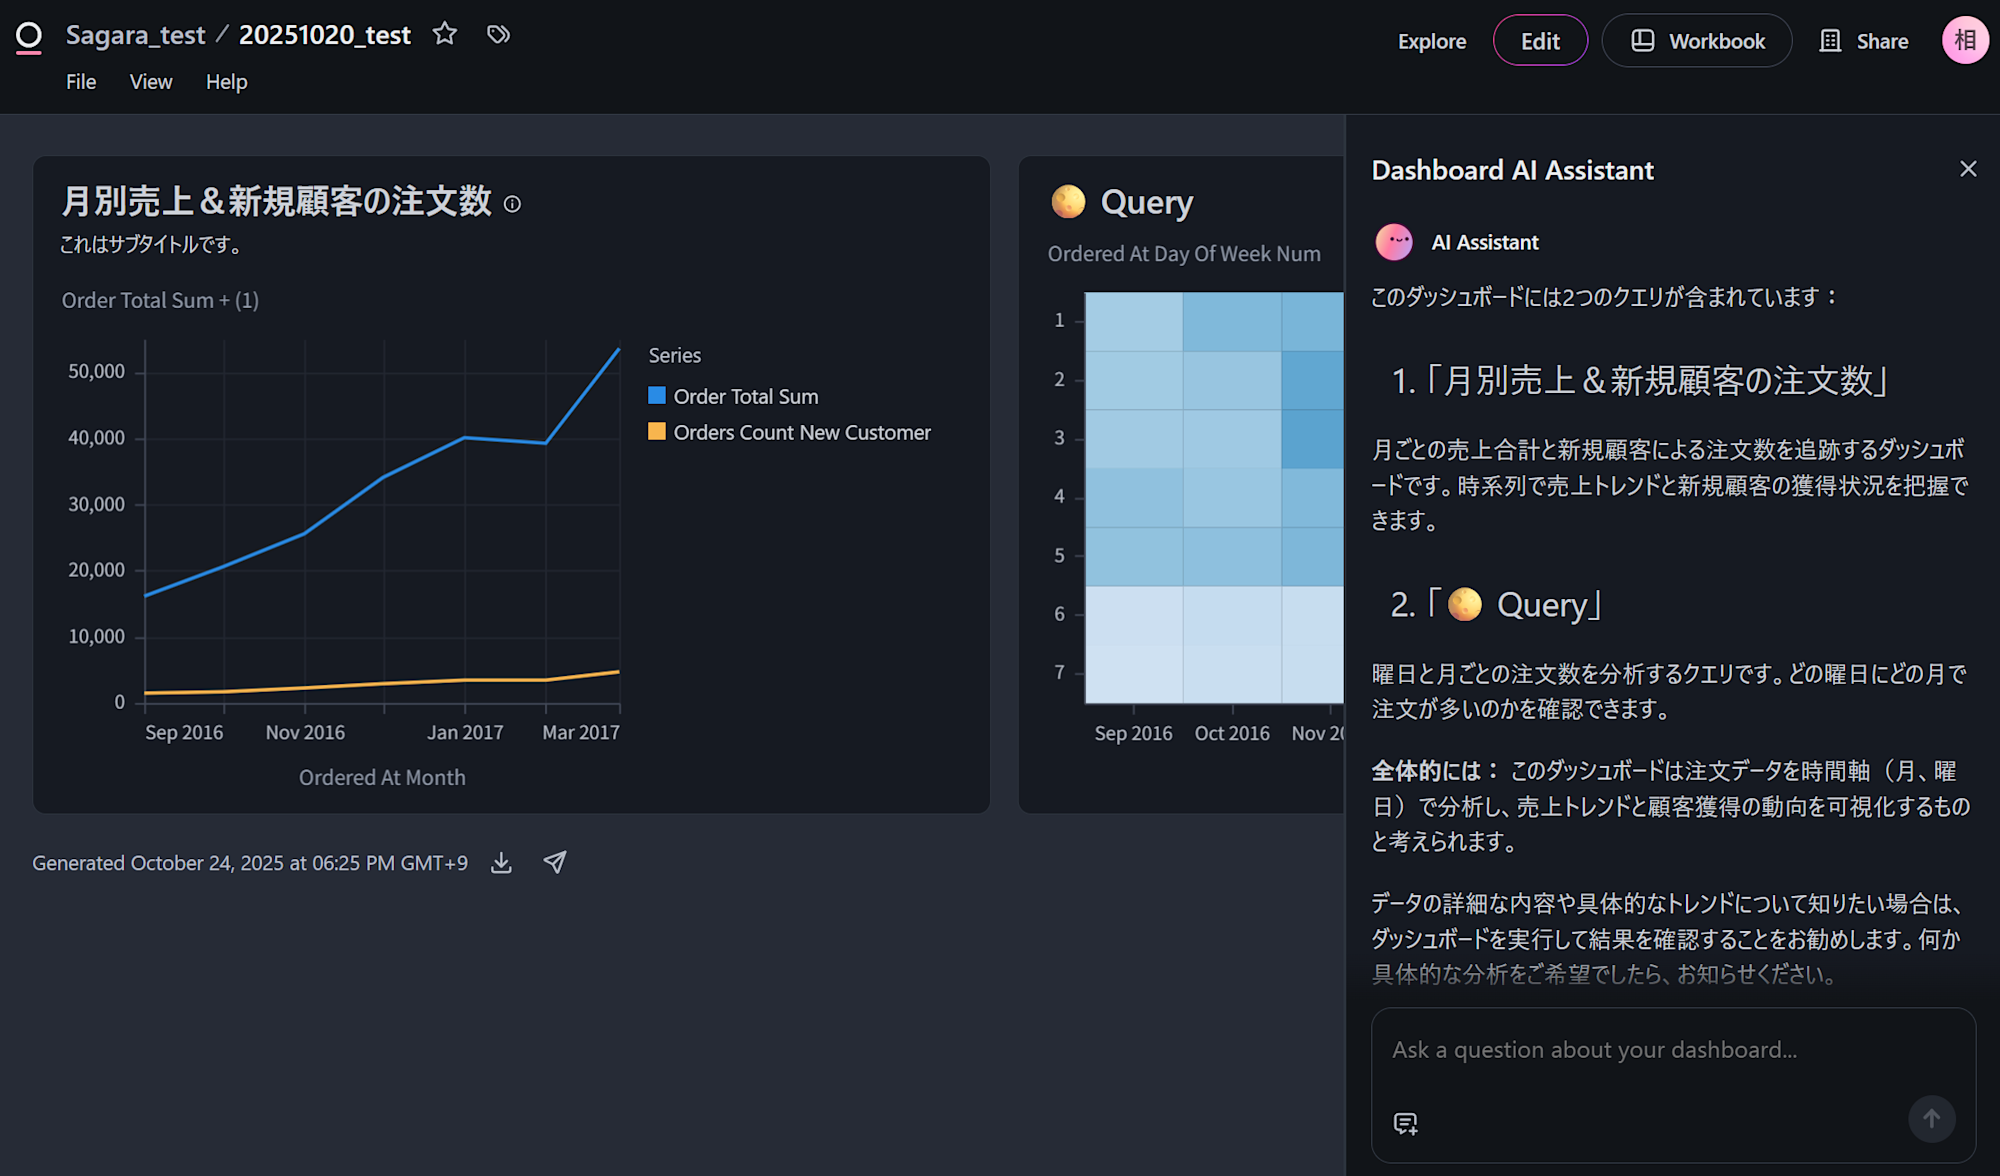Click the Omni logo icon
This screenshot has height=1176, width=2000.
[29, 37]
